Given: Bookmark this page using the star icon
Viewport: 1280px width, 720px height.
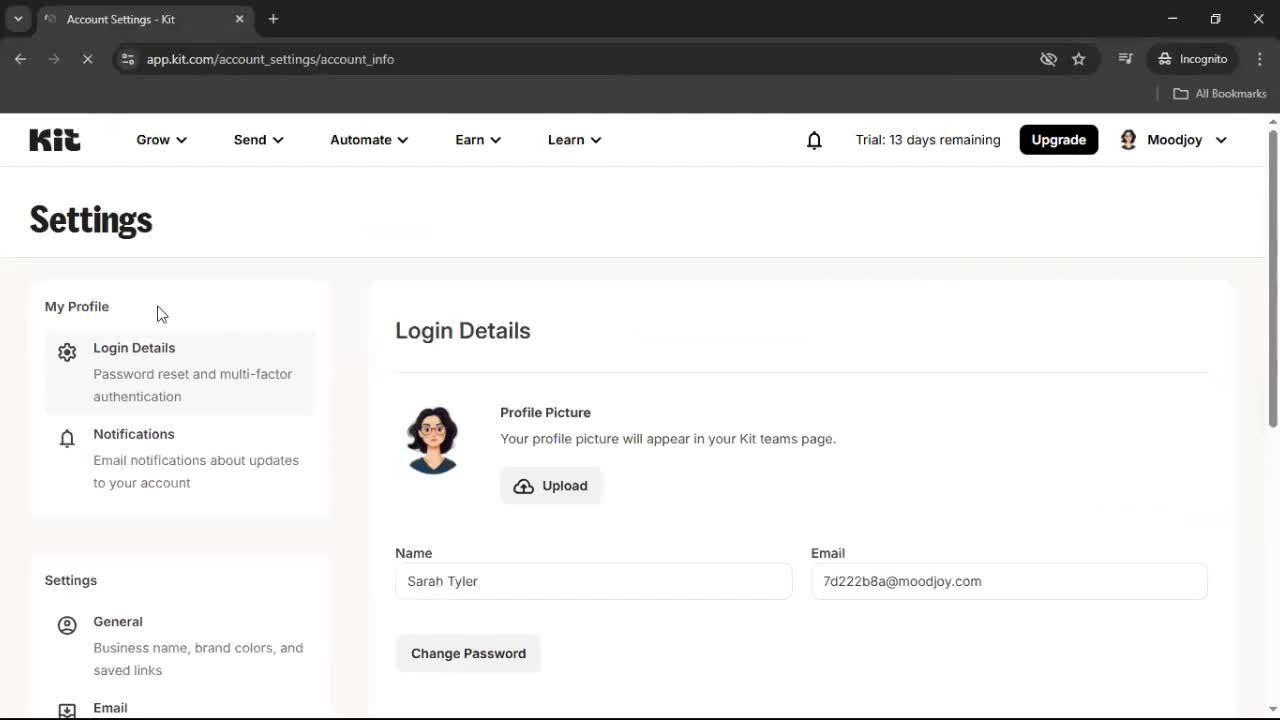Looking at the screenshot, I should tap(1079, 59).
